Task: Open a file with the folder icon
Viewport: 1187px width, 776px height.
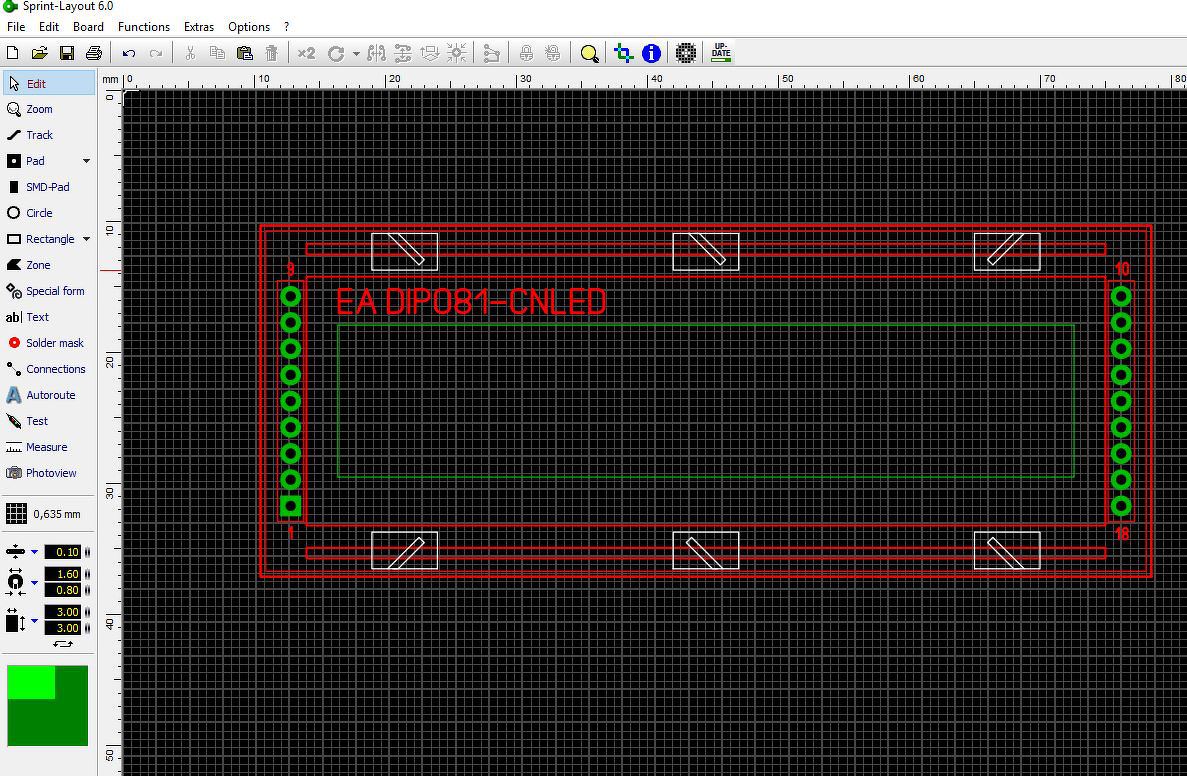Action: point(39,53)
